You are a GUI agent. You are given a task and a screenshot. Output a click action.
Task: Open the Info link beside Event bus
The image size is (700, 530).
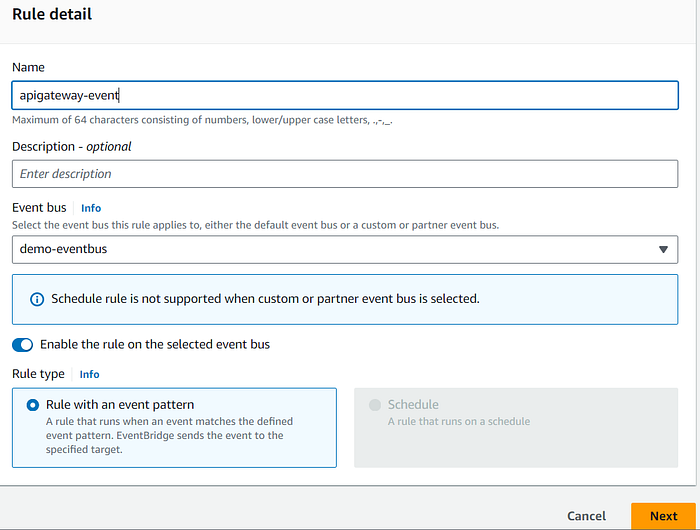tap(91, 208)
